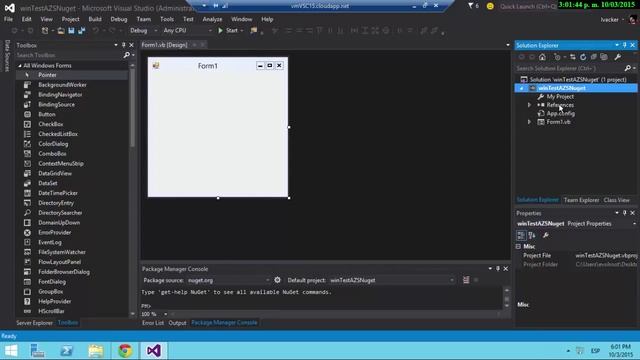
Task: Click the Categorized icon in Properties panel
Action: pos(521,236)
